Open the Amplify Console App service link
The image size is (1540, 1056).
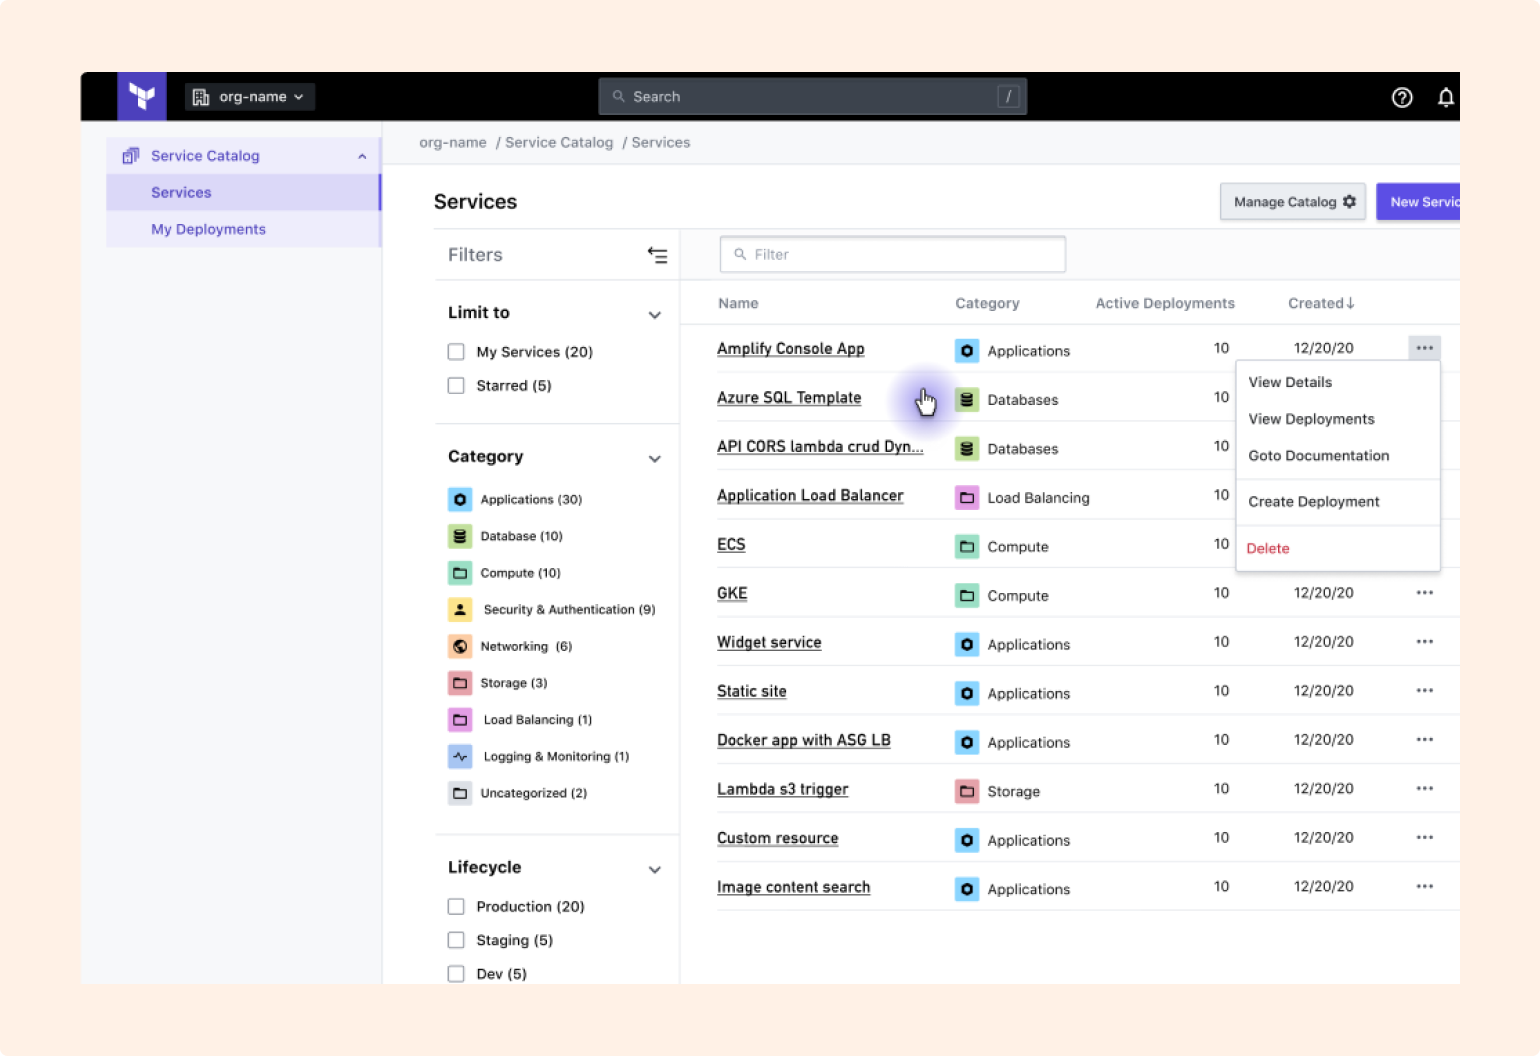791,349
